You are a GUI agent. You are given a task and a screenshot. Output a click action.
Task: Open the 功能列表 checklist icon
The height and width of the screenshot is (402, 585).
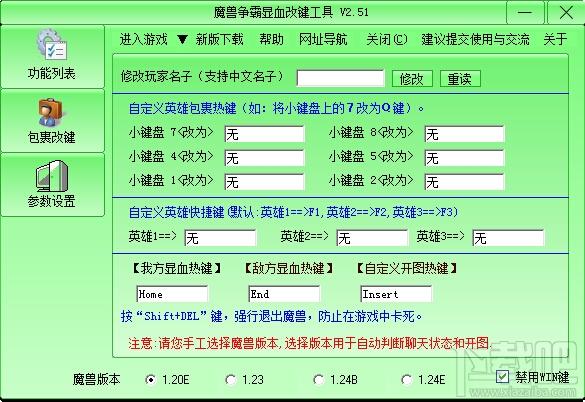click(52, 45)
